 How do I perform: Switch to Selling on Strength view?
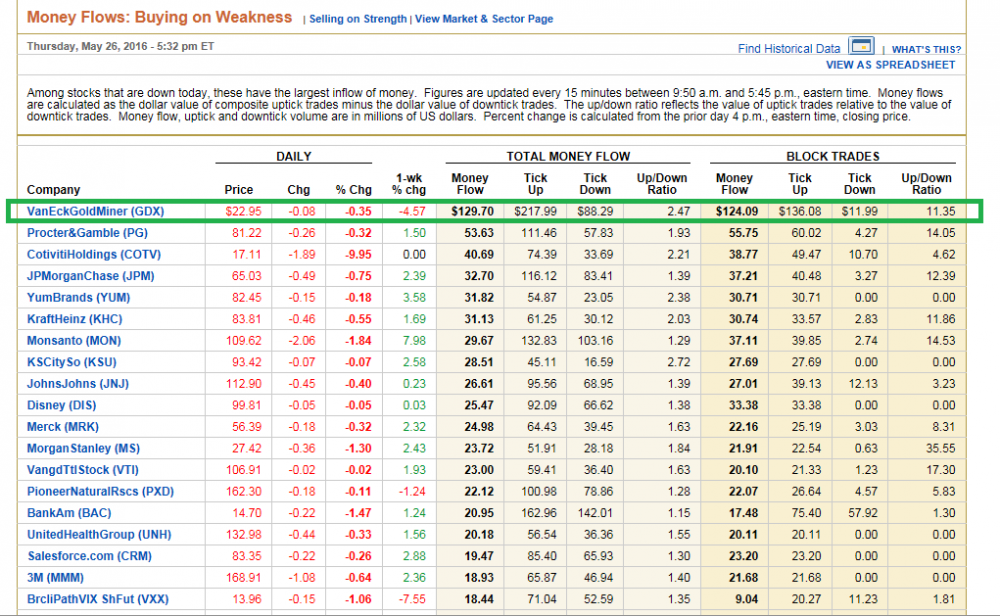pos(358,19)
